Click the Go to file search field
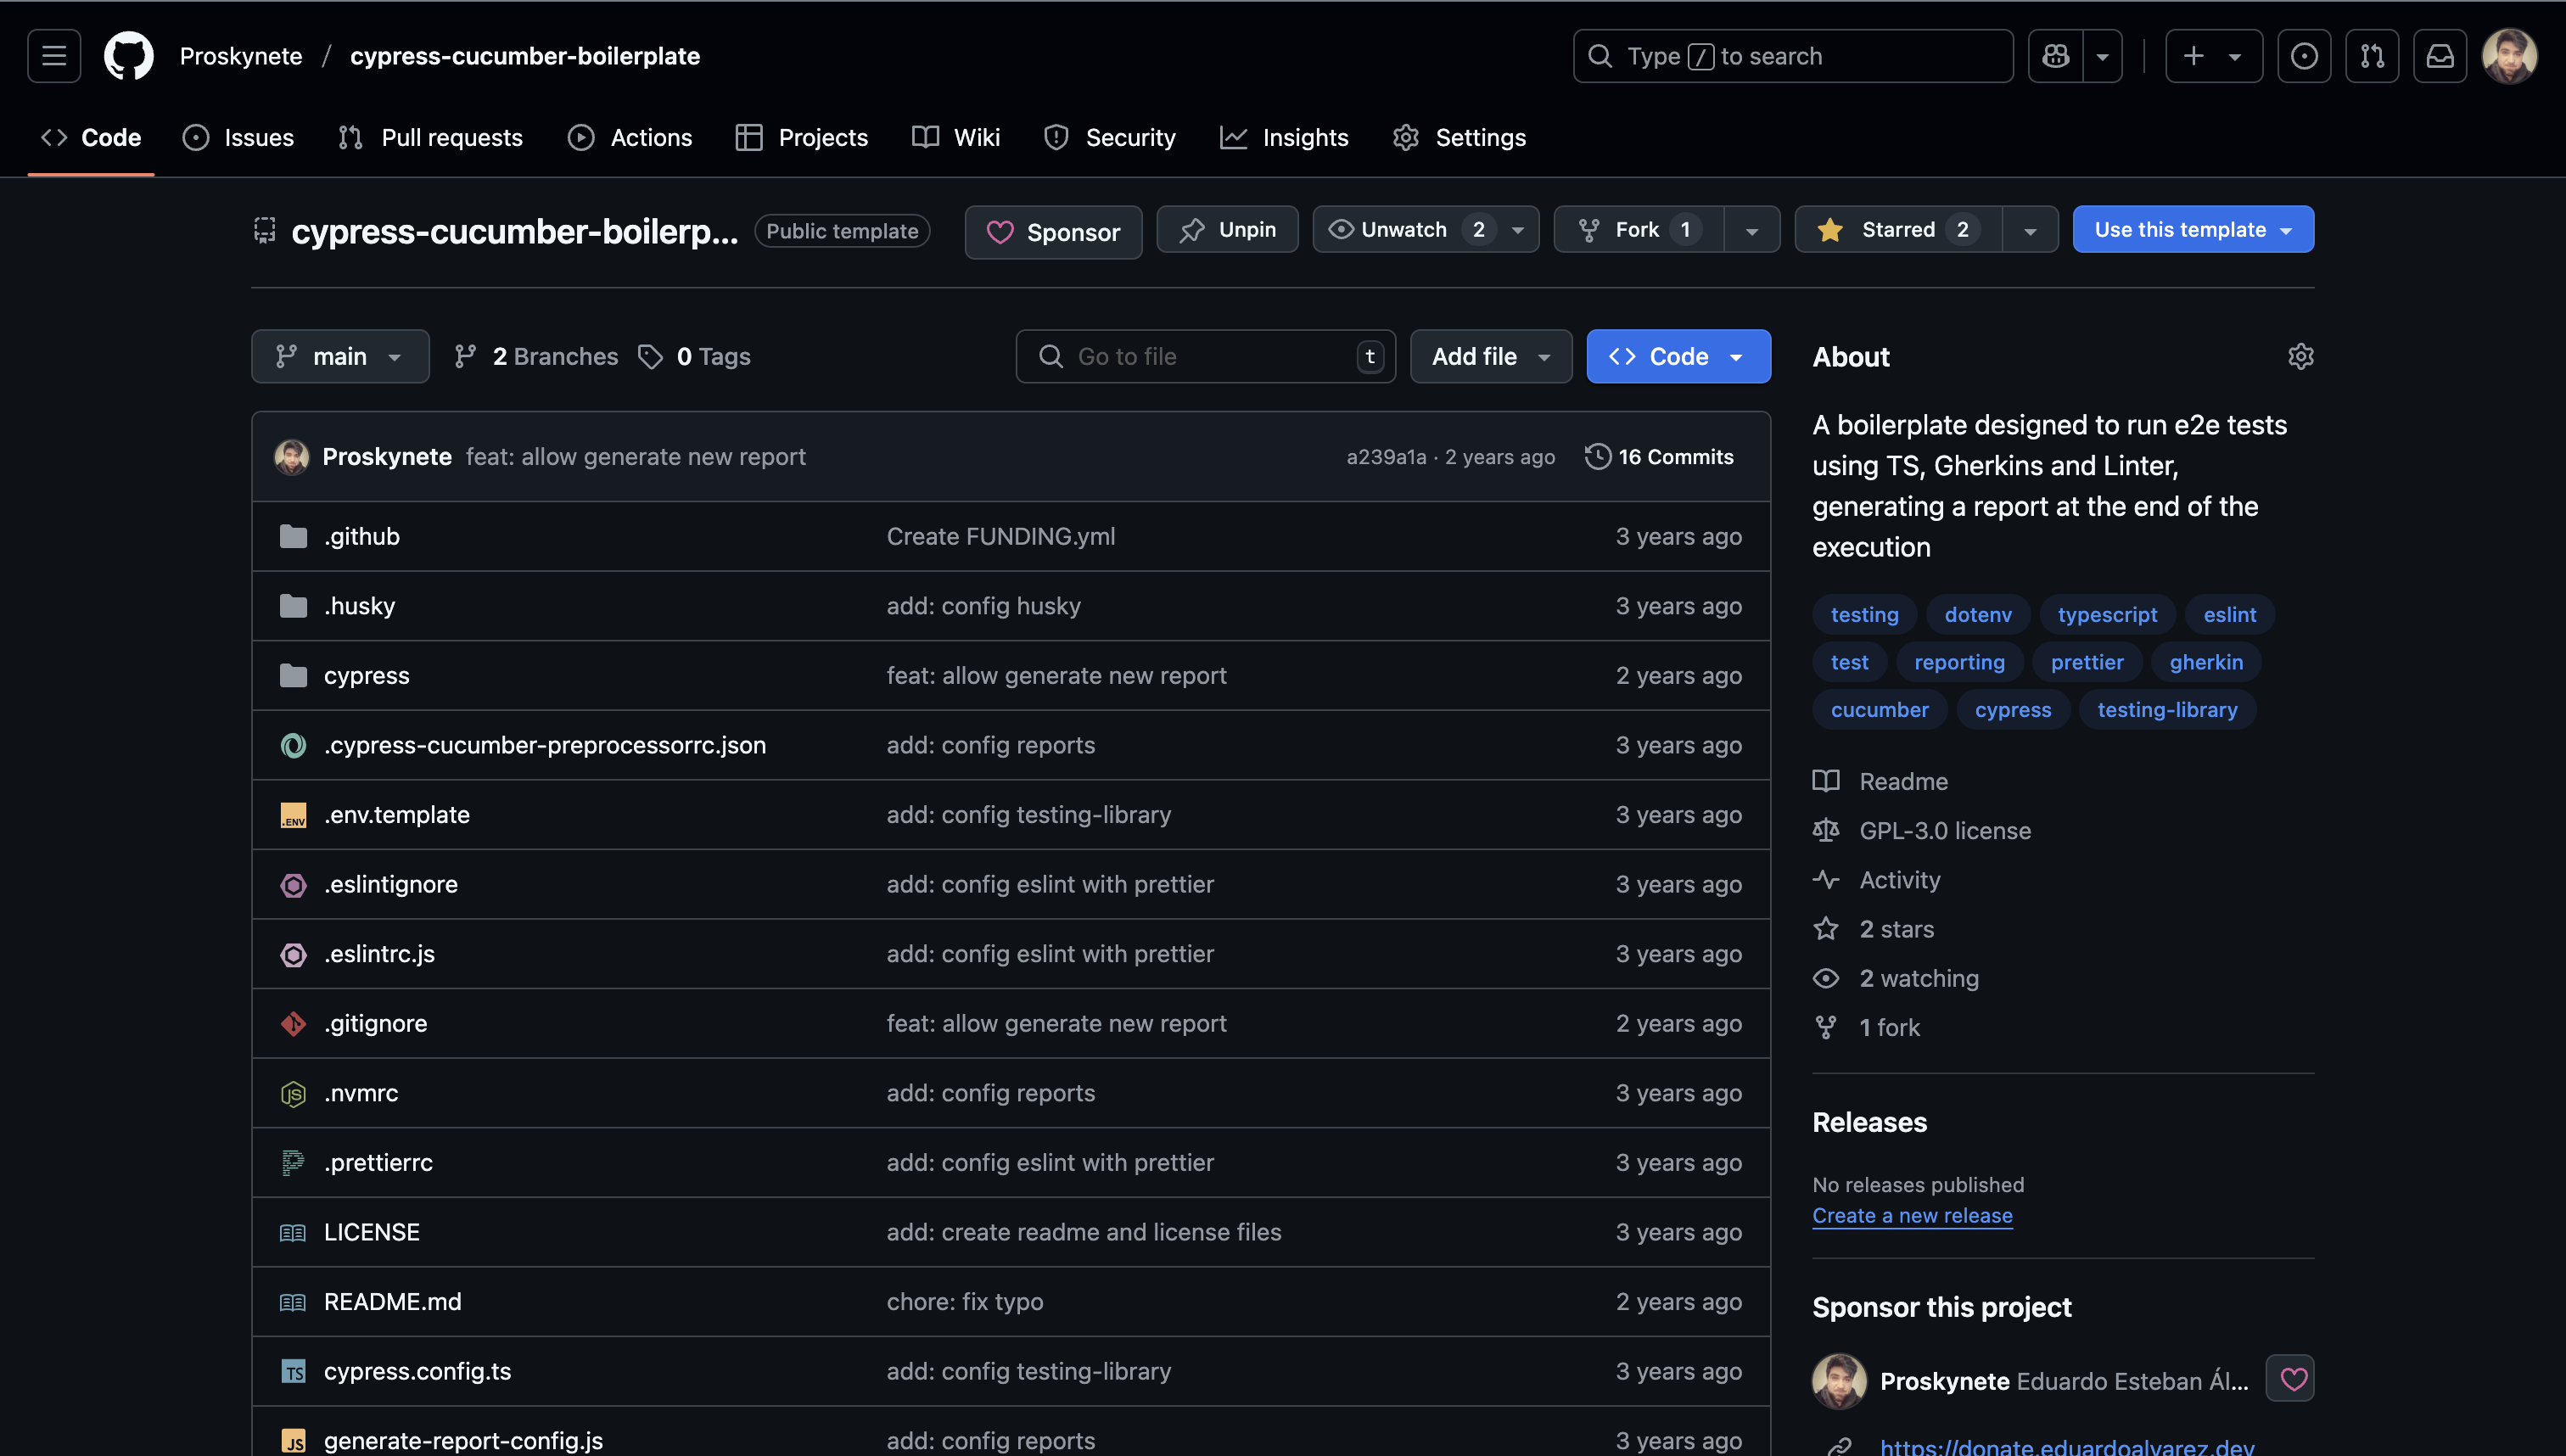Viewport: 2566px width, 1456px height. click(x=1205, y=356)
